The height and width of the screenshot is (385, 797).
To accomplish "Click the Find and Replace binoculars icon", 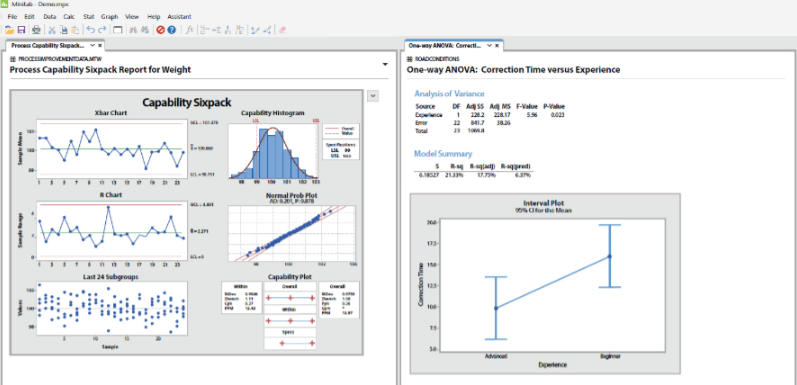I will [x=145, y=30].
